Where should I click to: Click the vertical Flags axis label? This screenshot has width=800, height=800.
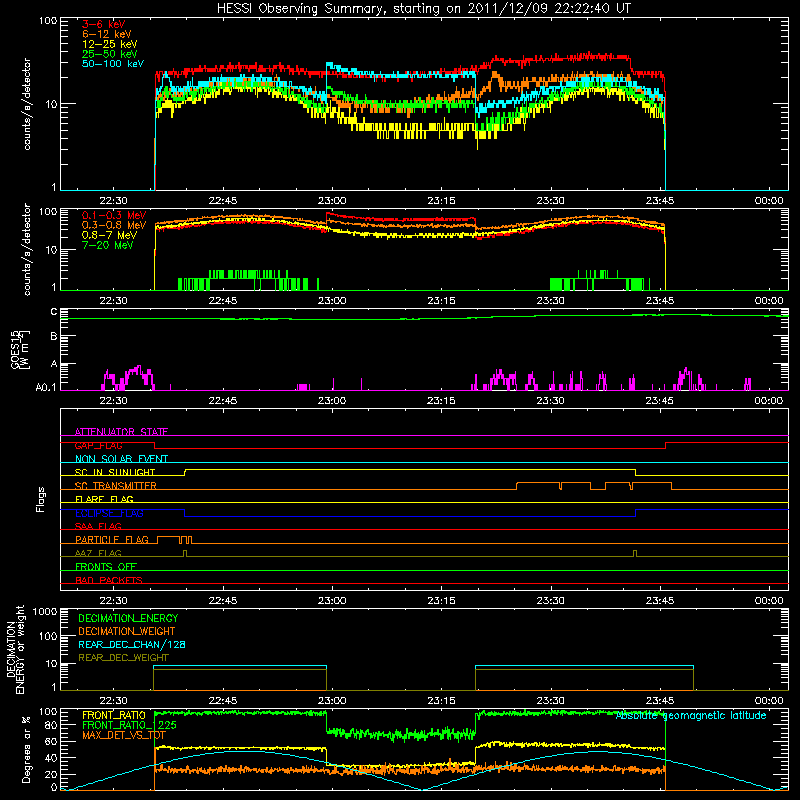[x=41, y=499]
